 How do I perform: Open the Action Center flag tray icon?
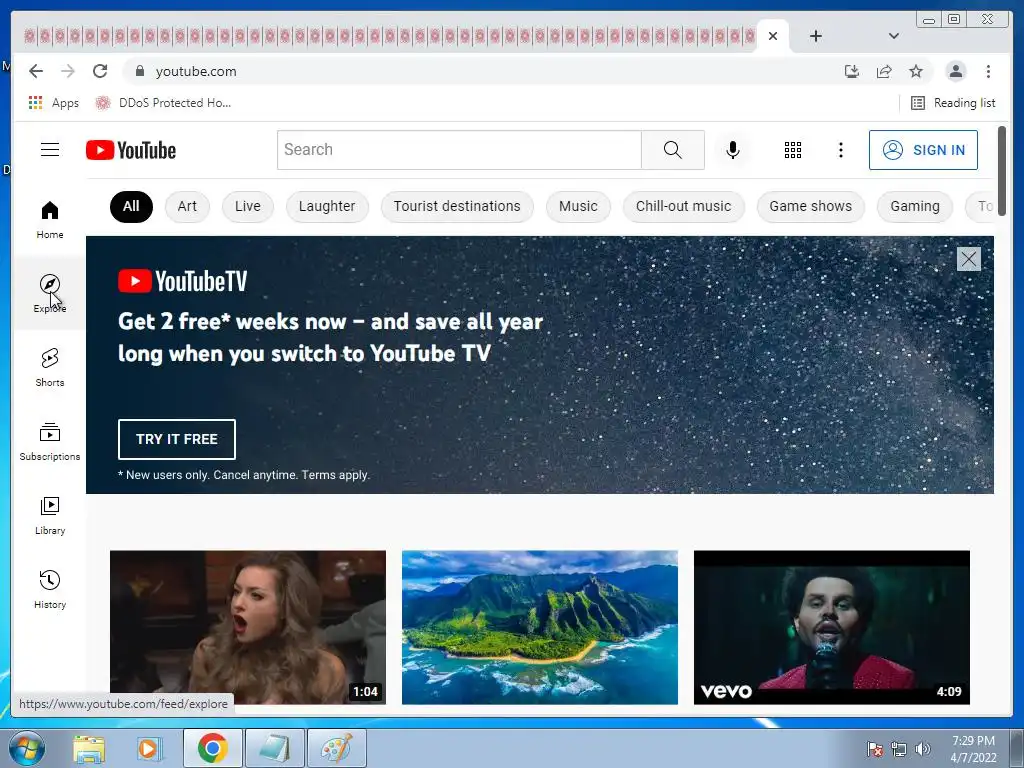tap(875, 749)
